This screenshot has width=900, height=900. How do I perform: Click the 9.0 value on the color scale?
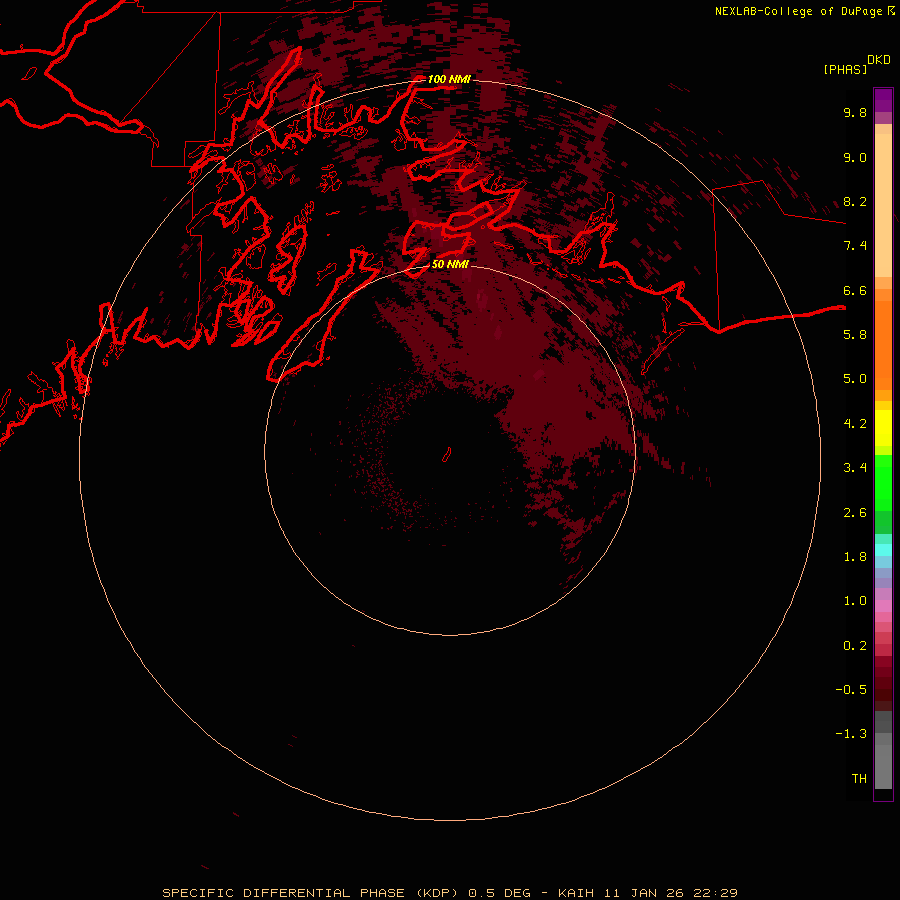tap(855, 157)
